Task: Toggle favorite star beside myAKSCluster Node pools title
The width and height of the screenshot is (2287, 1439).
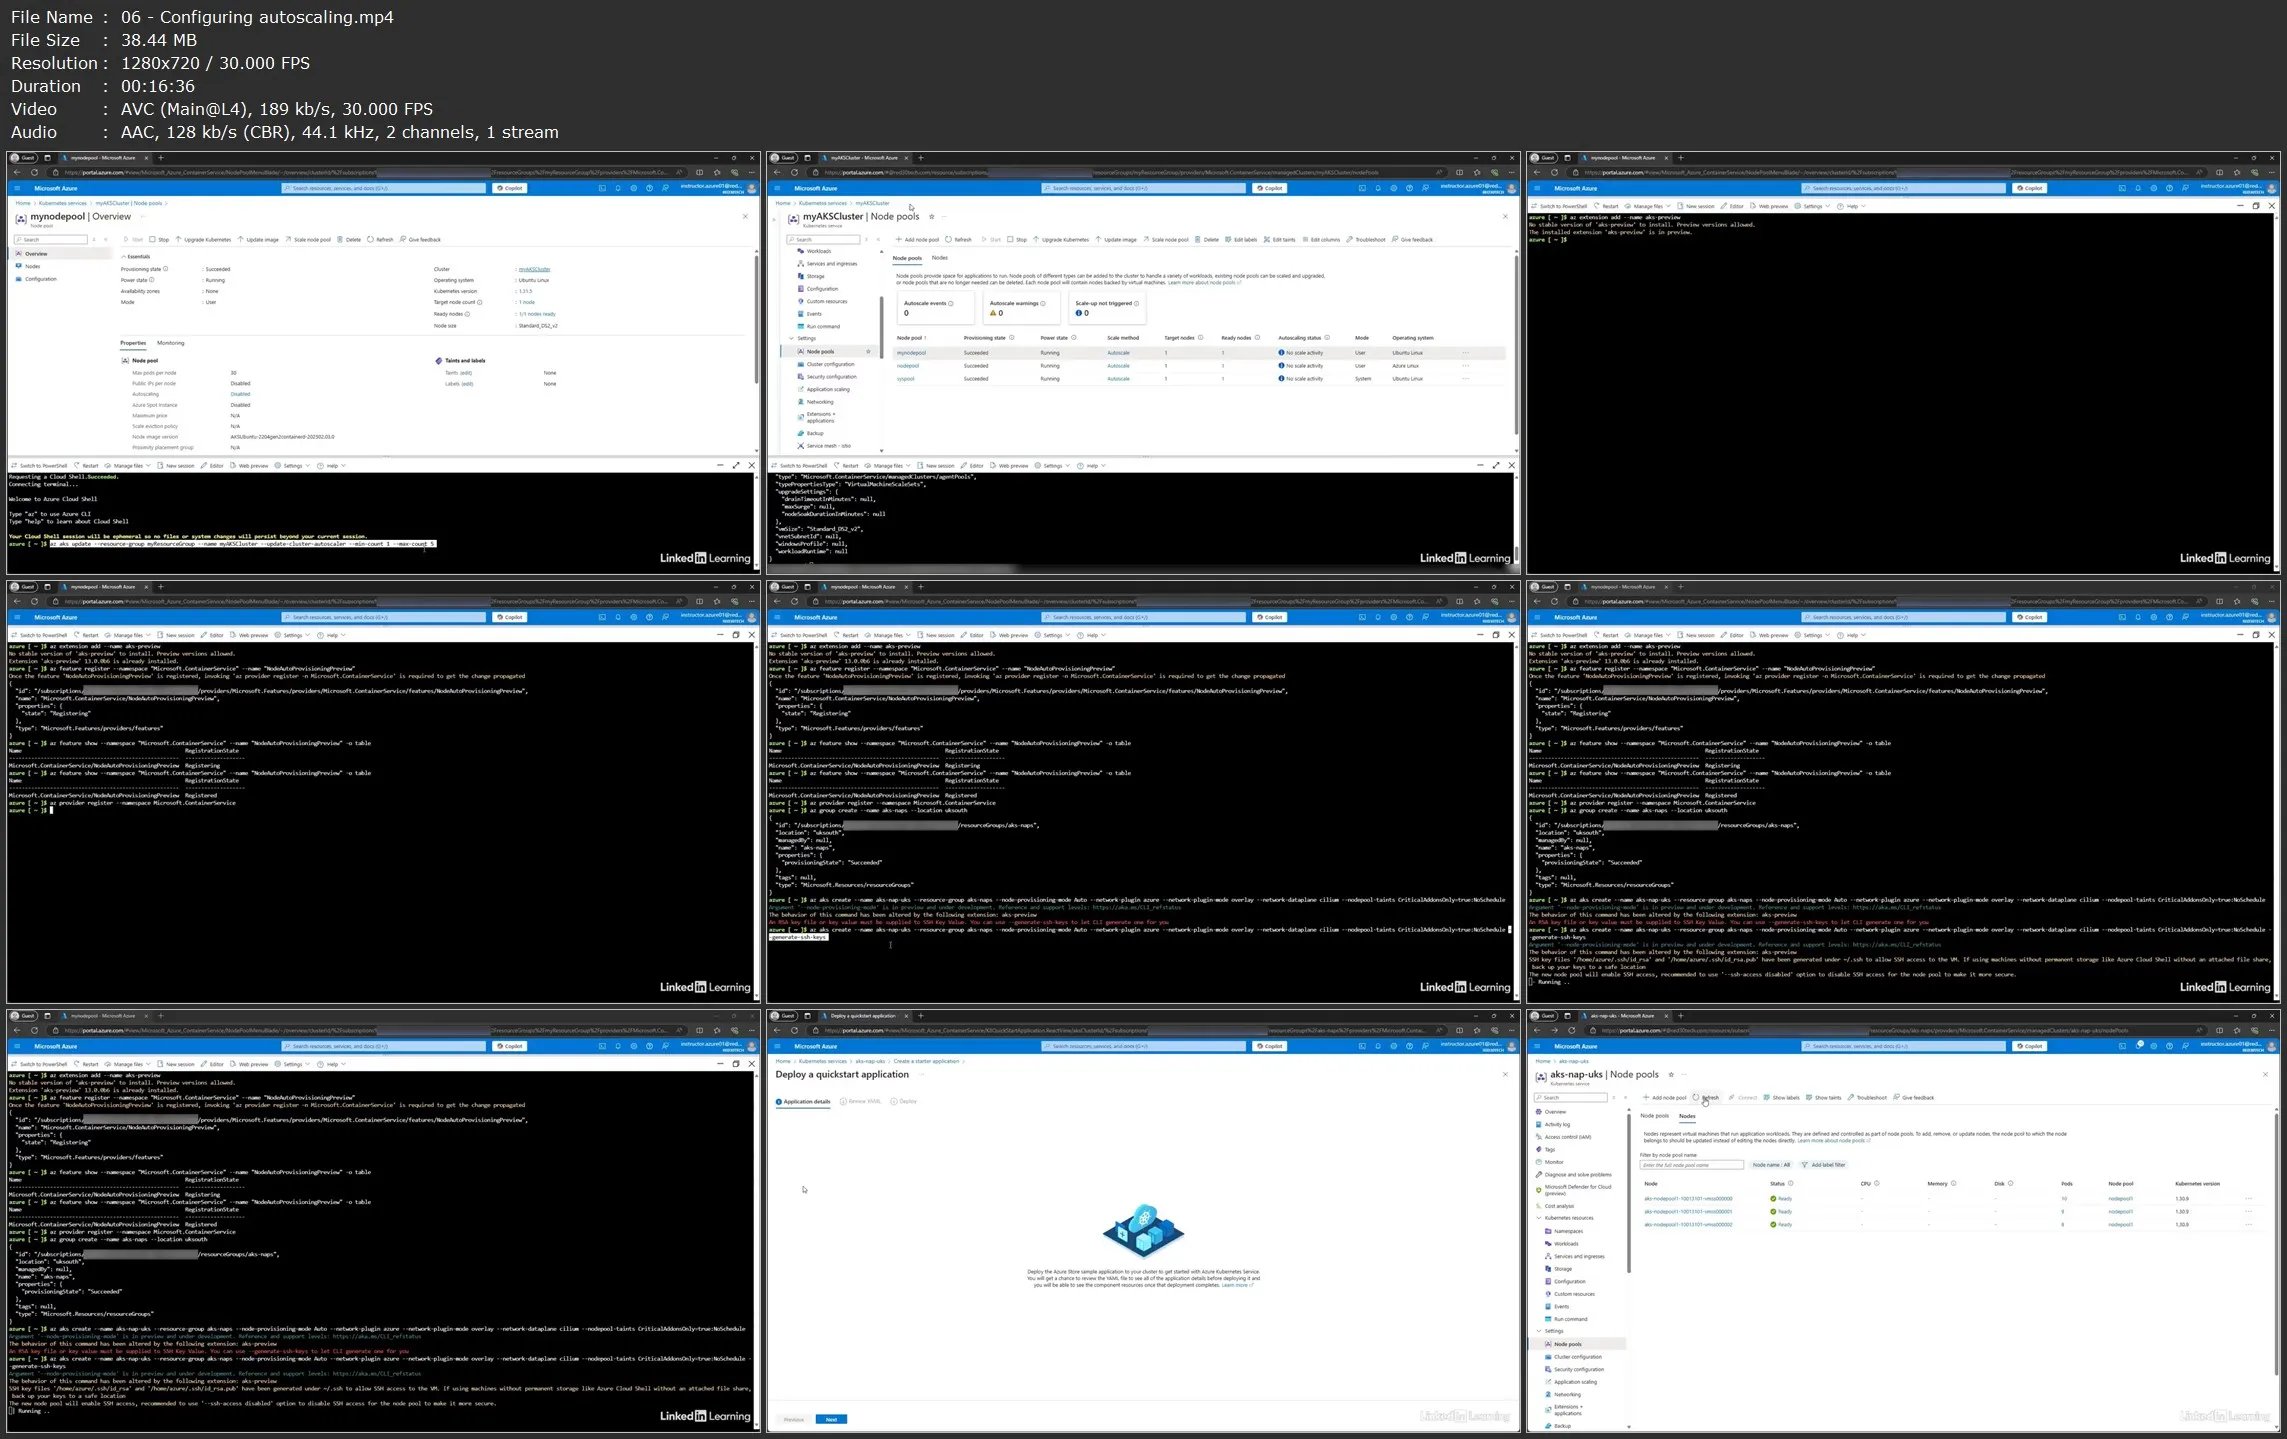Action: point(932,217)
